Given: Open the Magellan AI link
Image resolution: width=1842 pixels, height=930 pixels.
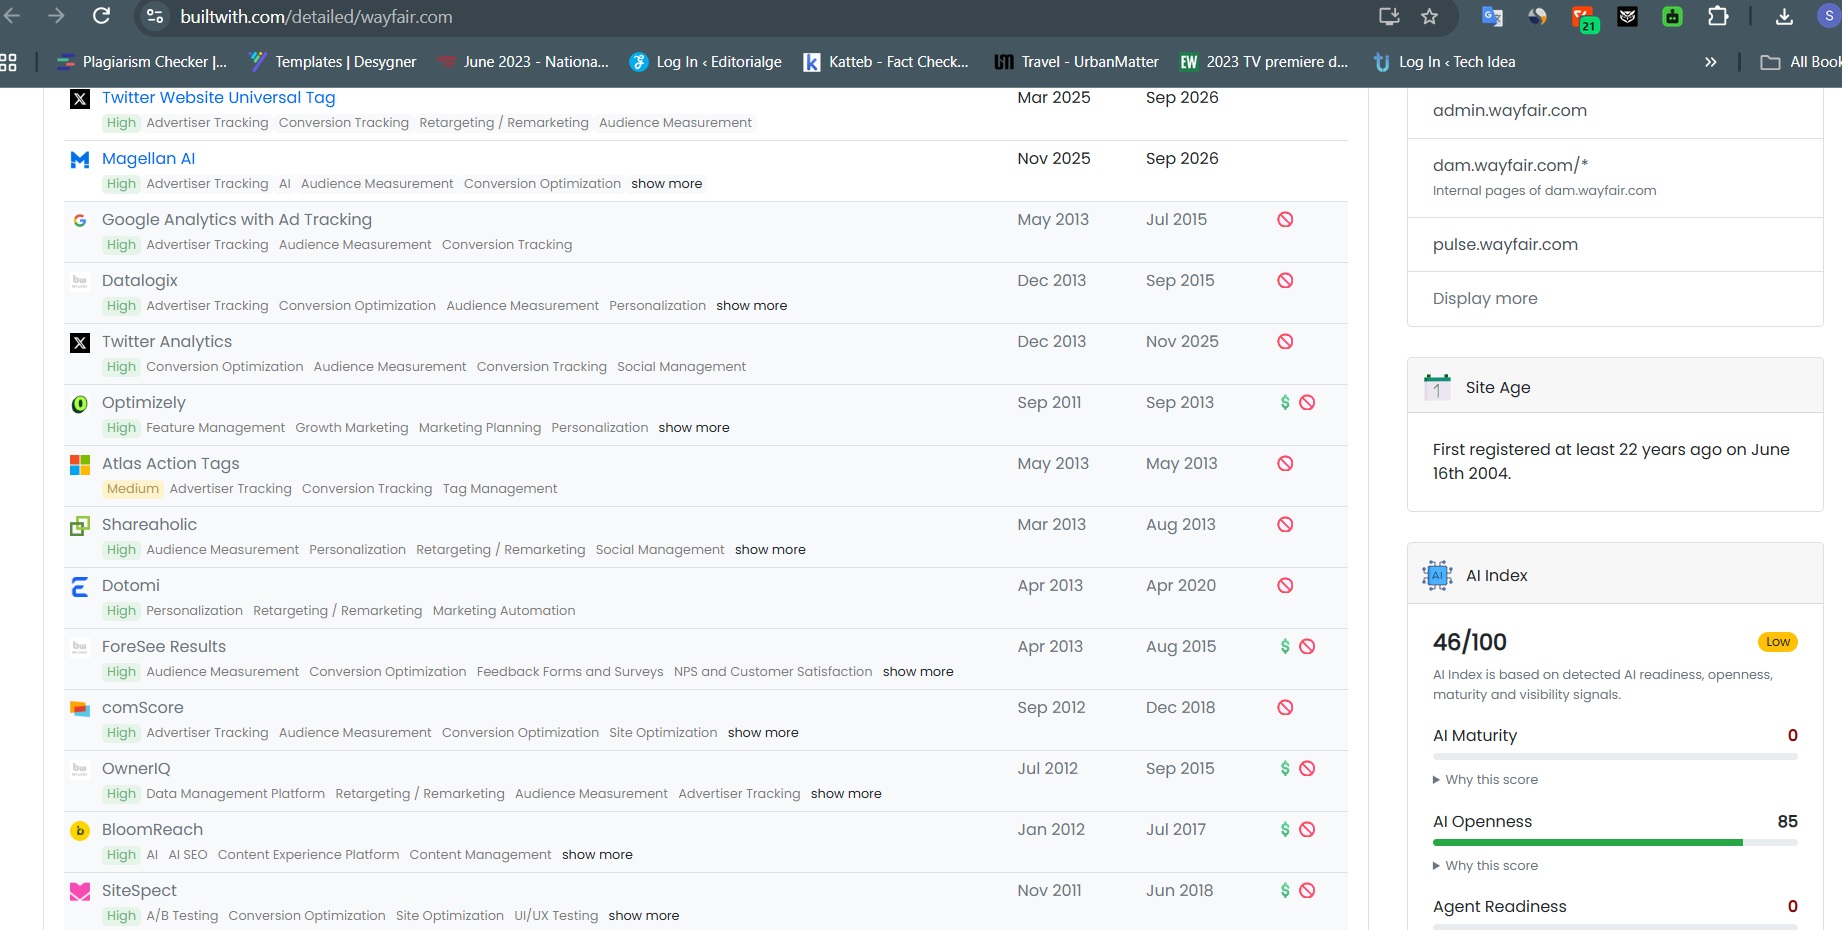Looking at the screenshot, I should click(148, 158).
